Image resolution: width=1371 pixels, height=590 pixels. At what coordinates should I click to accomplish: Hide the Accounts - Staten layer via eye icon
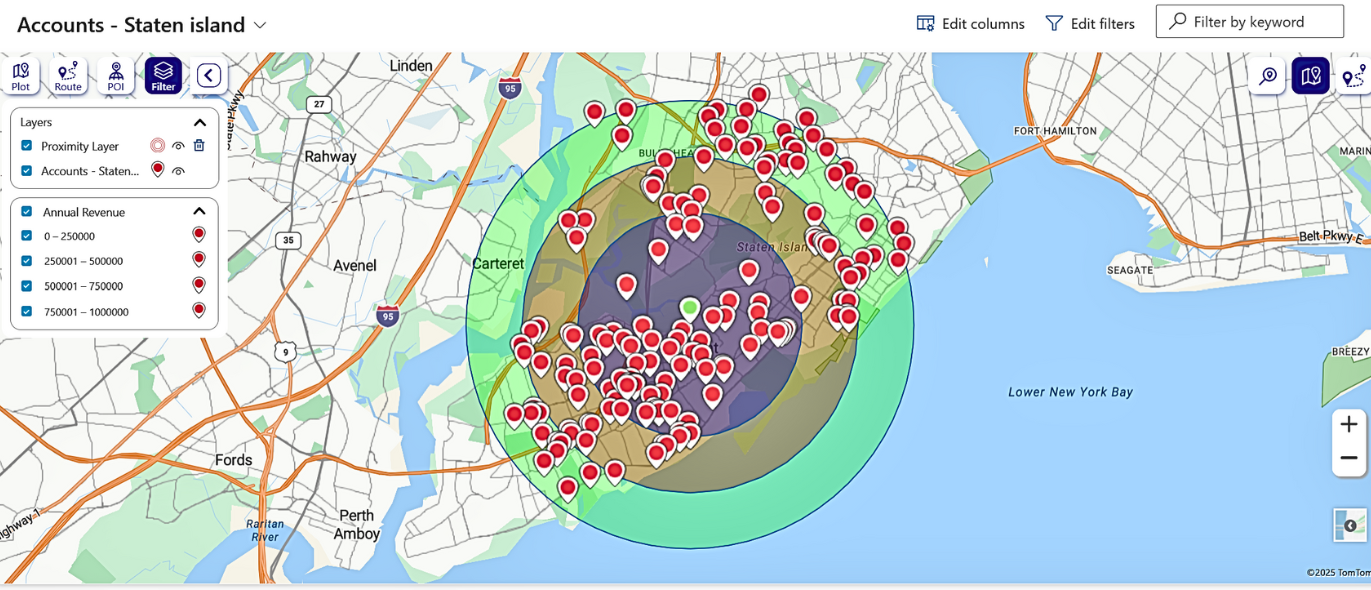[x=178, y=171]
